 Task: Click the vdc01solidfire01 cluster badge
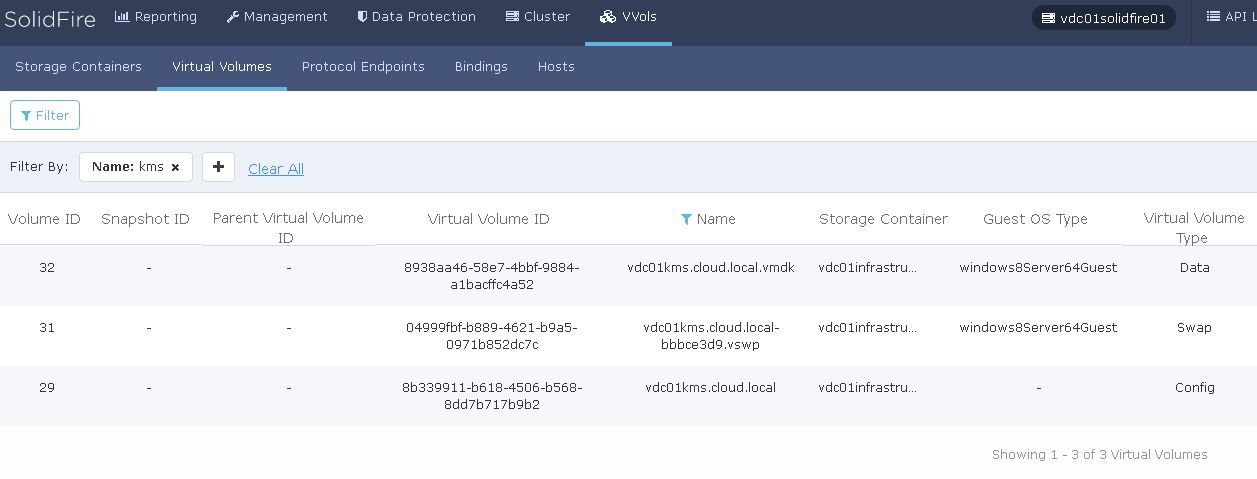pyautogui.click(x=1104, y=18)
